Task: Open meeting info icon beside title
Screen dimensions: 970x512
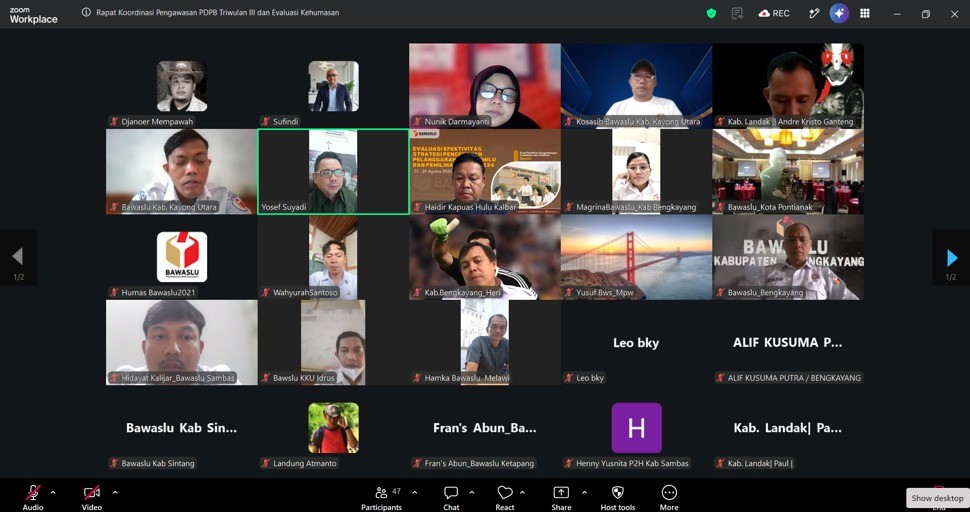Action: (x=86, y=12)
